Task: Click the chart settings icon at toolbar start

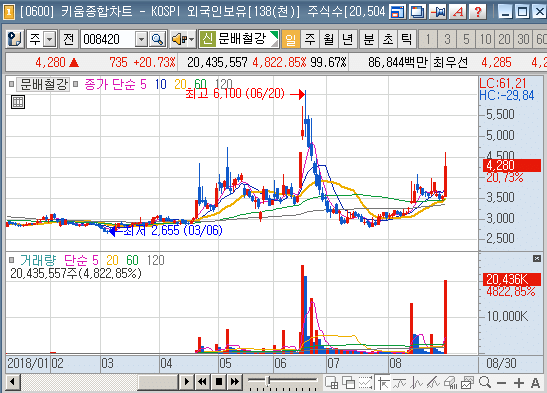Action: pos(15,39)
